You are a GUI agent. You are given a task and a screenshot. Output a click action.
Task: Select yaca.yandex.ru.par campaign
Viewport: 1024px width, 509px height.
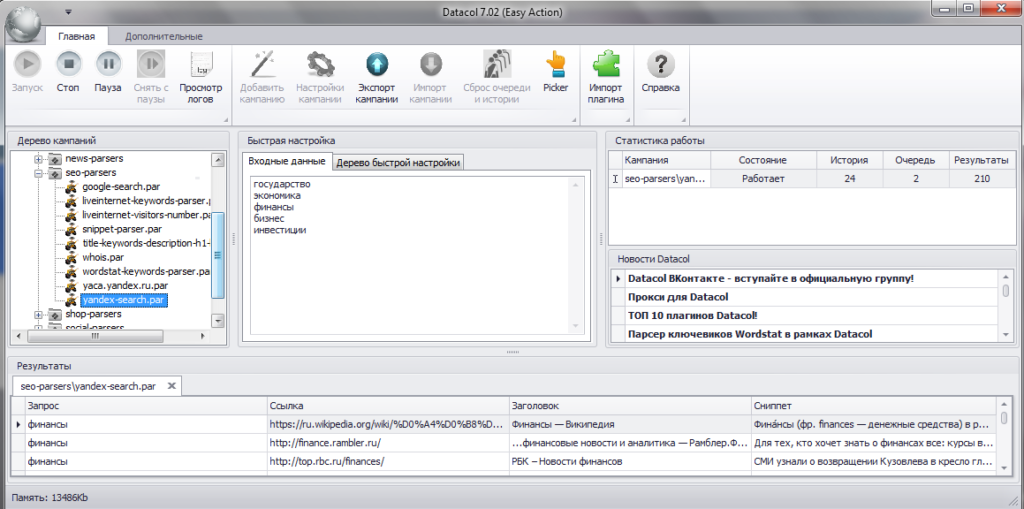[125, 286]
